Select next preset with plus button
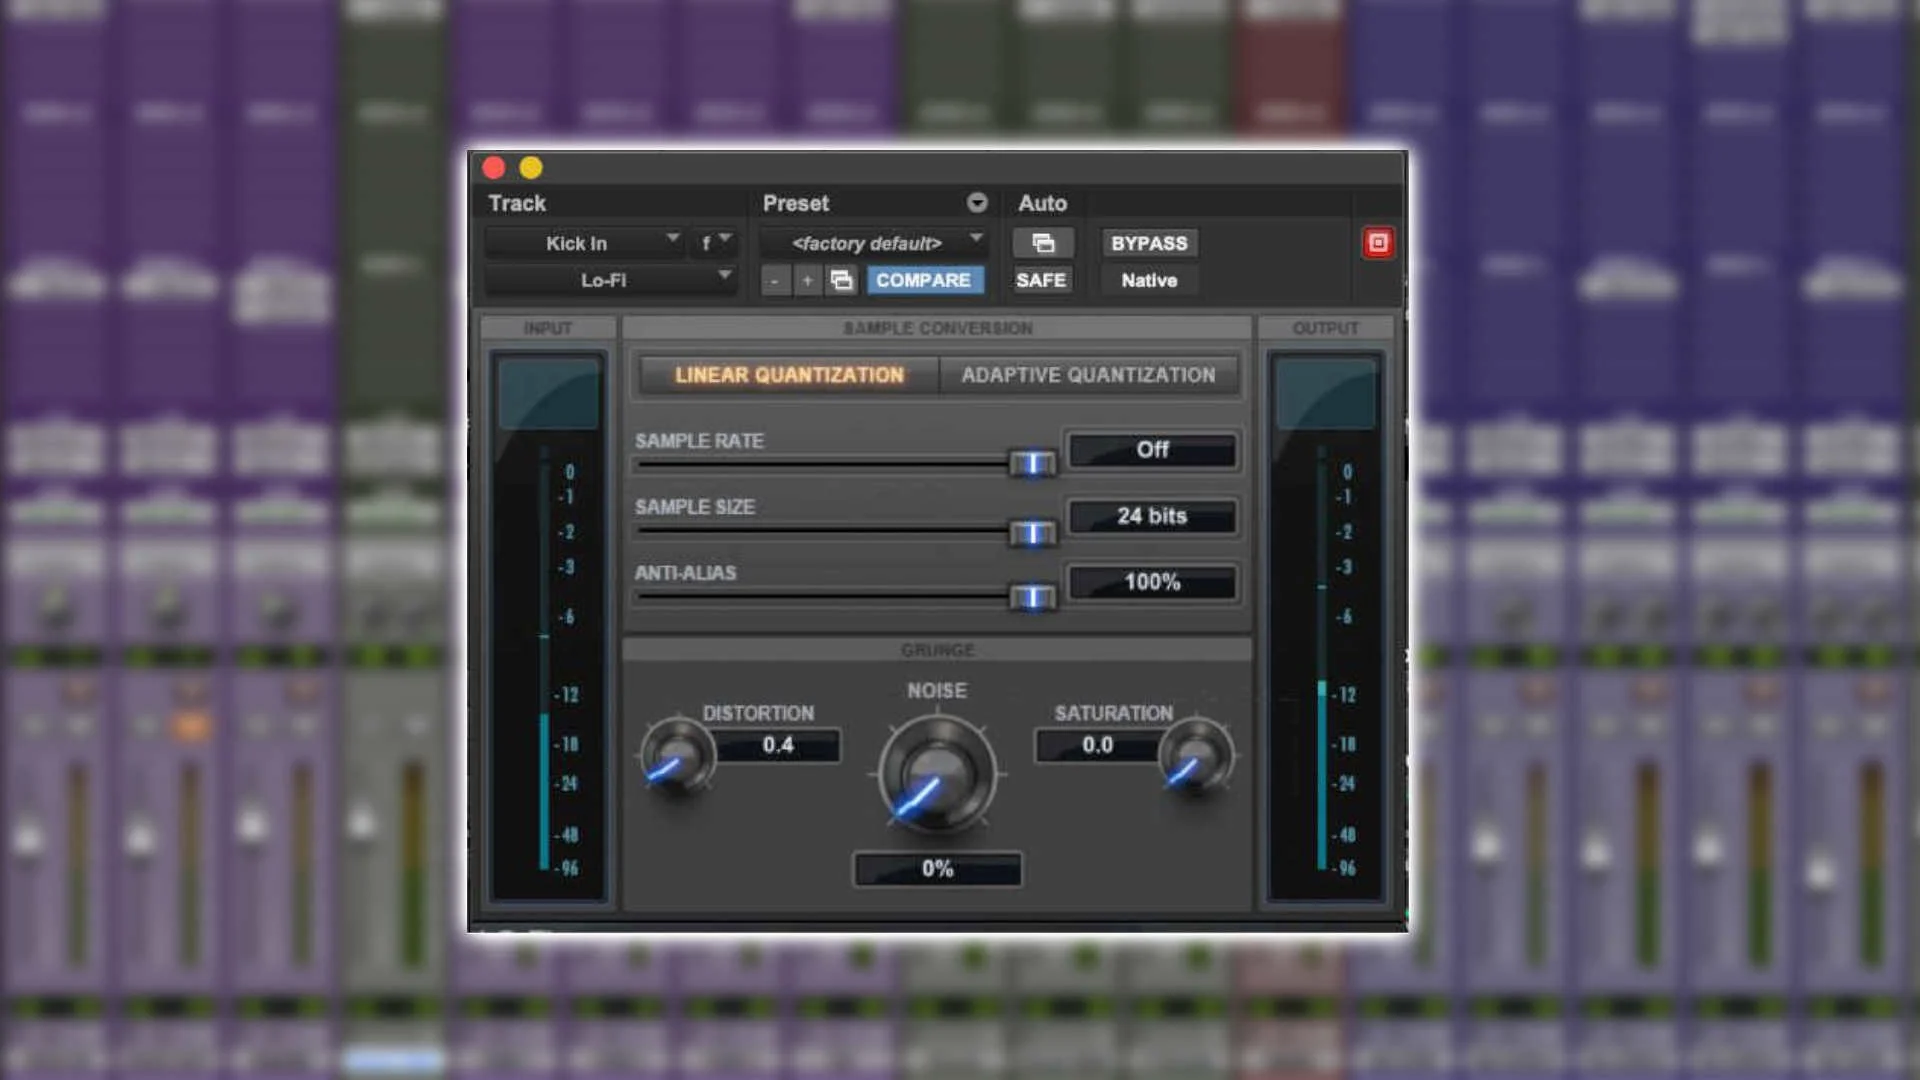1920x1080 pixels. click(x=807, y=281)
